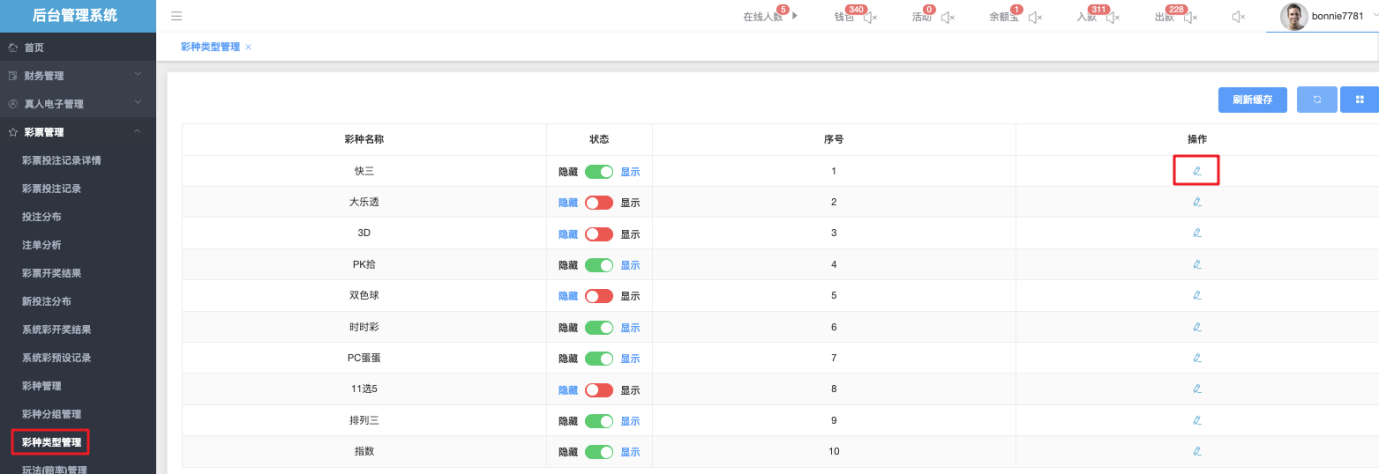Toggle the 快三 display status switch
Viewport: 1379px width, 474px height.
tap(598, 172)
